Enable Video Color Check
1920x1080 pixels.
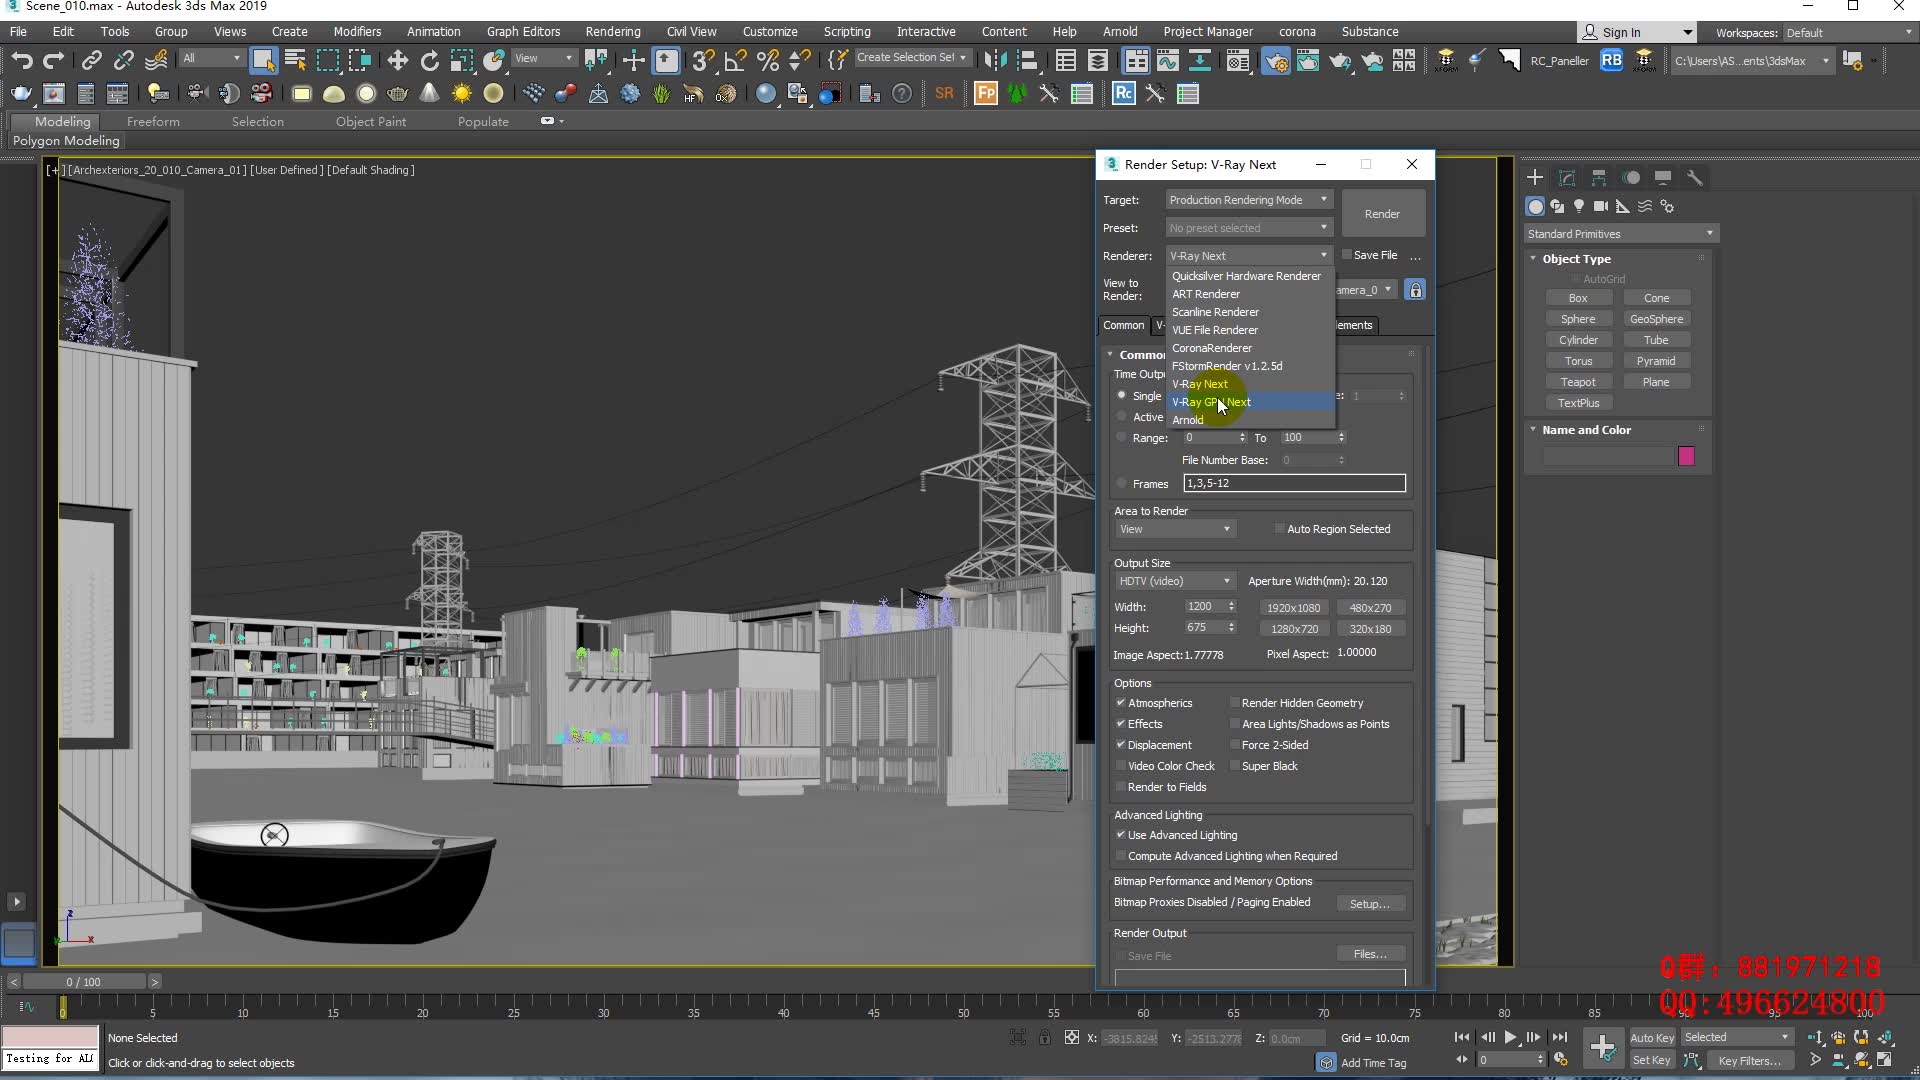coord(1122,765)
